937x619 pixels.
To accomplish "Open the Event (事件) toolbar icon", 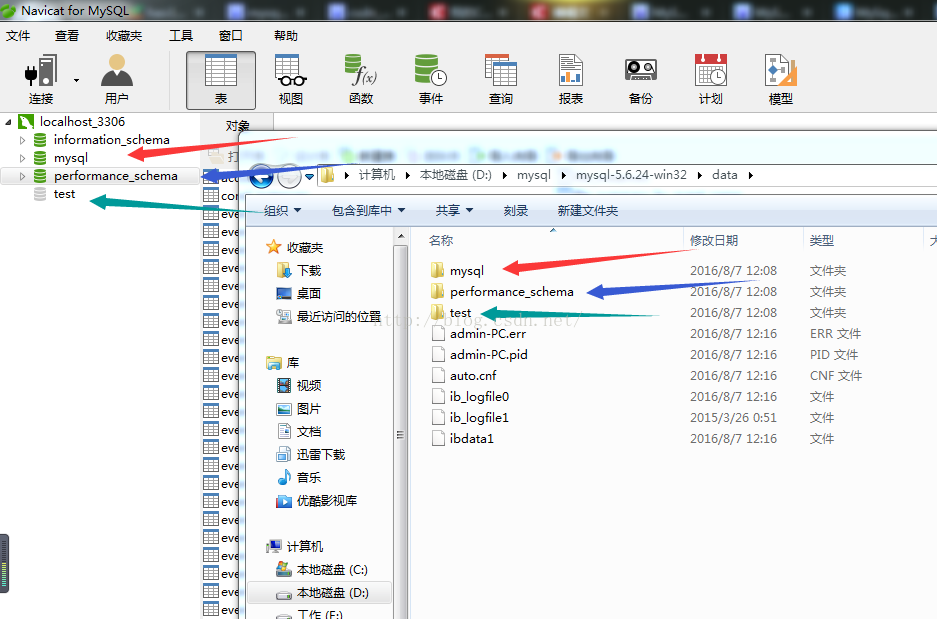I will [x=431, y=79].
